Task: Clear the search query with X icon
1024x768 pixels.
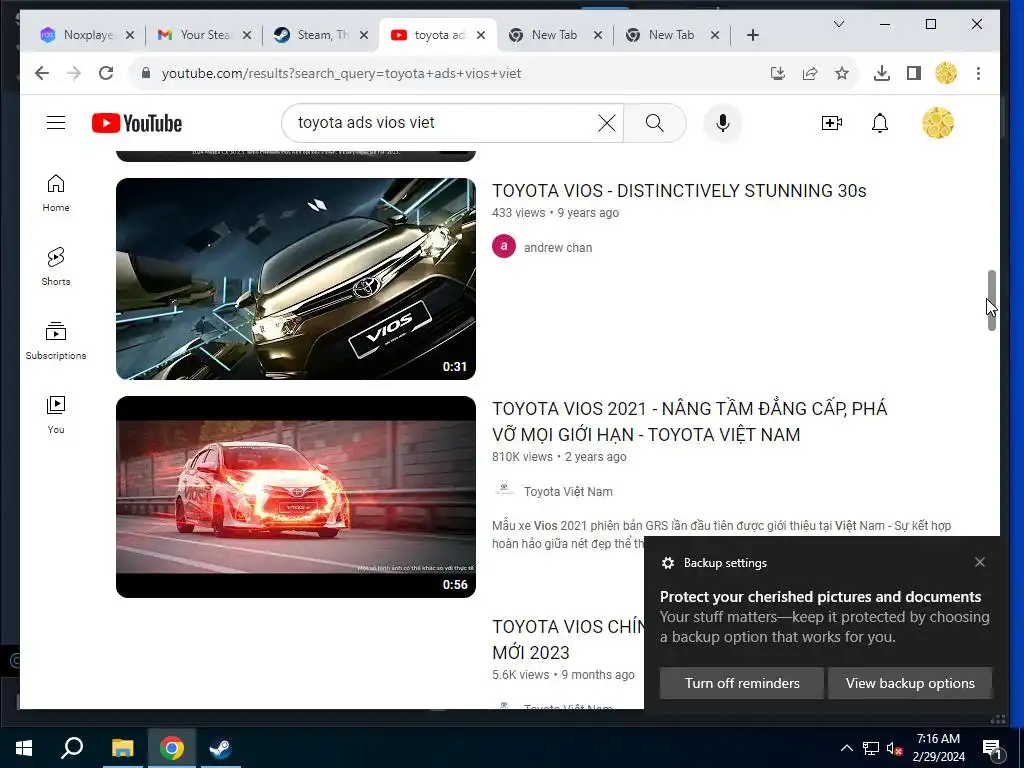Action: tap(606, 123)
